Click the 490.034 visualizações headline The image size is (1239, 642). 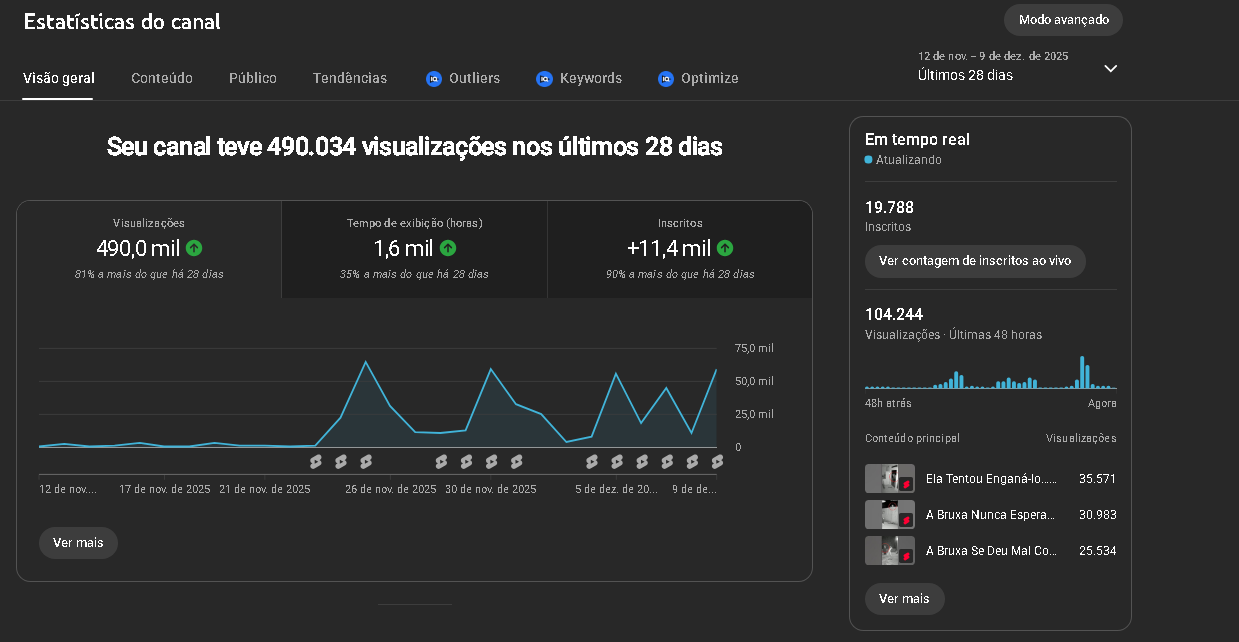point(414,147)
